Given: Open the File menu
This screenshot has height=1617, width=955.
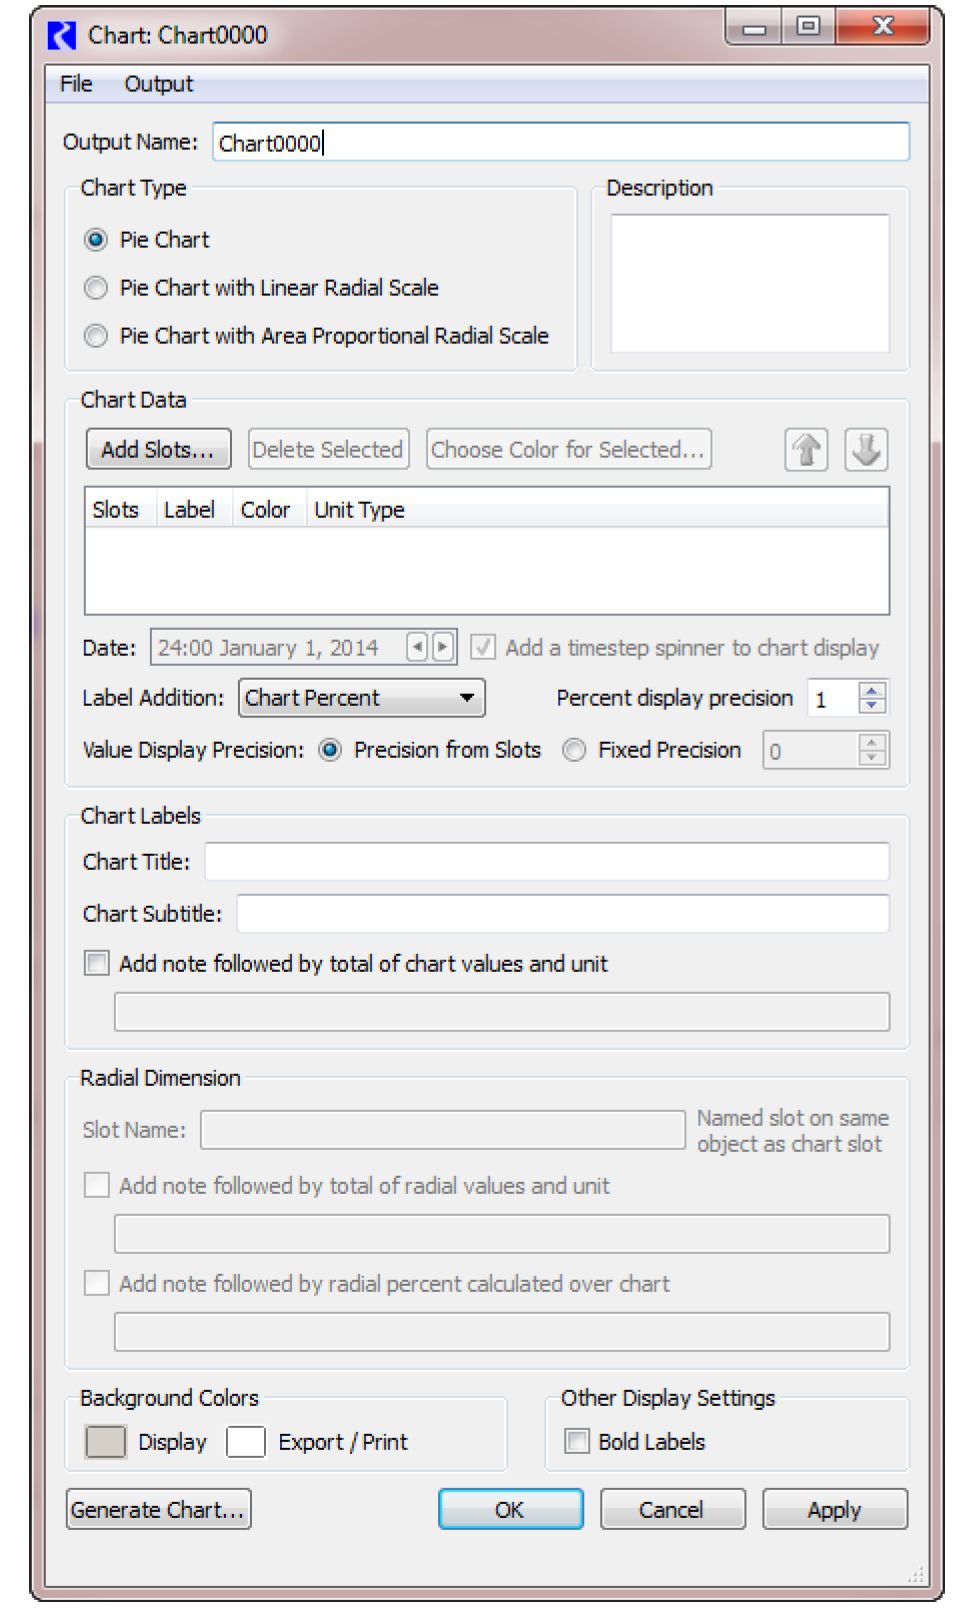Looking at the screenshot, I should point(76,84).
